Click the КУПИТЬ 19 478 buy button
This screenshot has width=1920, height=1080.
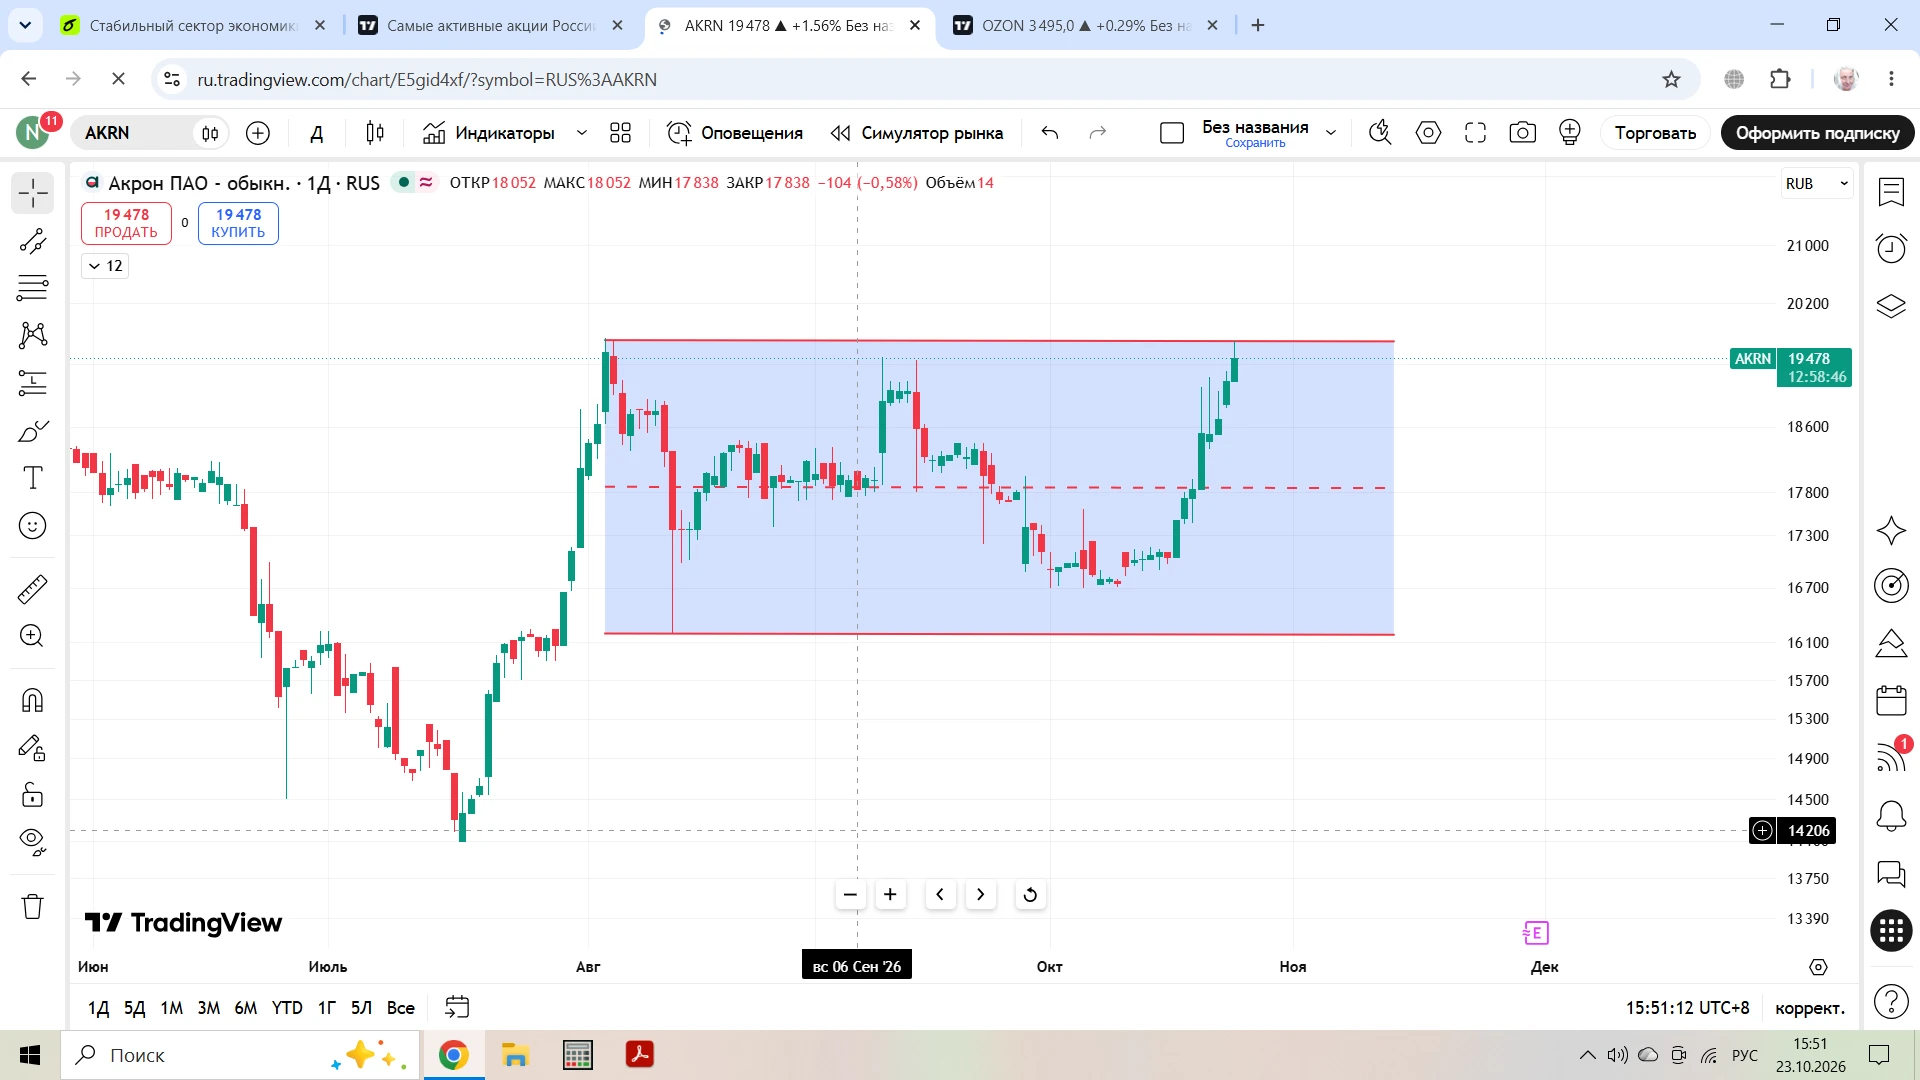[238, 223]
